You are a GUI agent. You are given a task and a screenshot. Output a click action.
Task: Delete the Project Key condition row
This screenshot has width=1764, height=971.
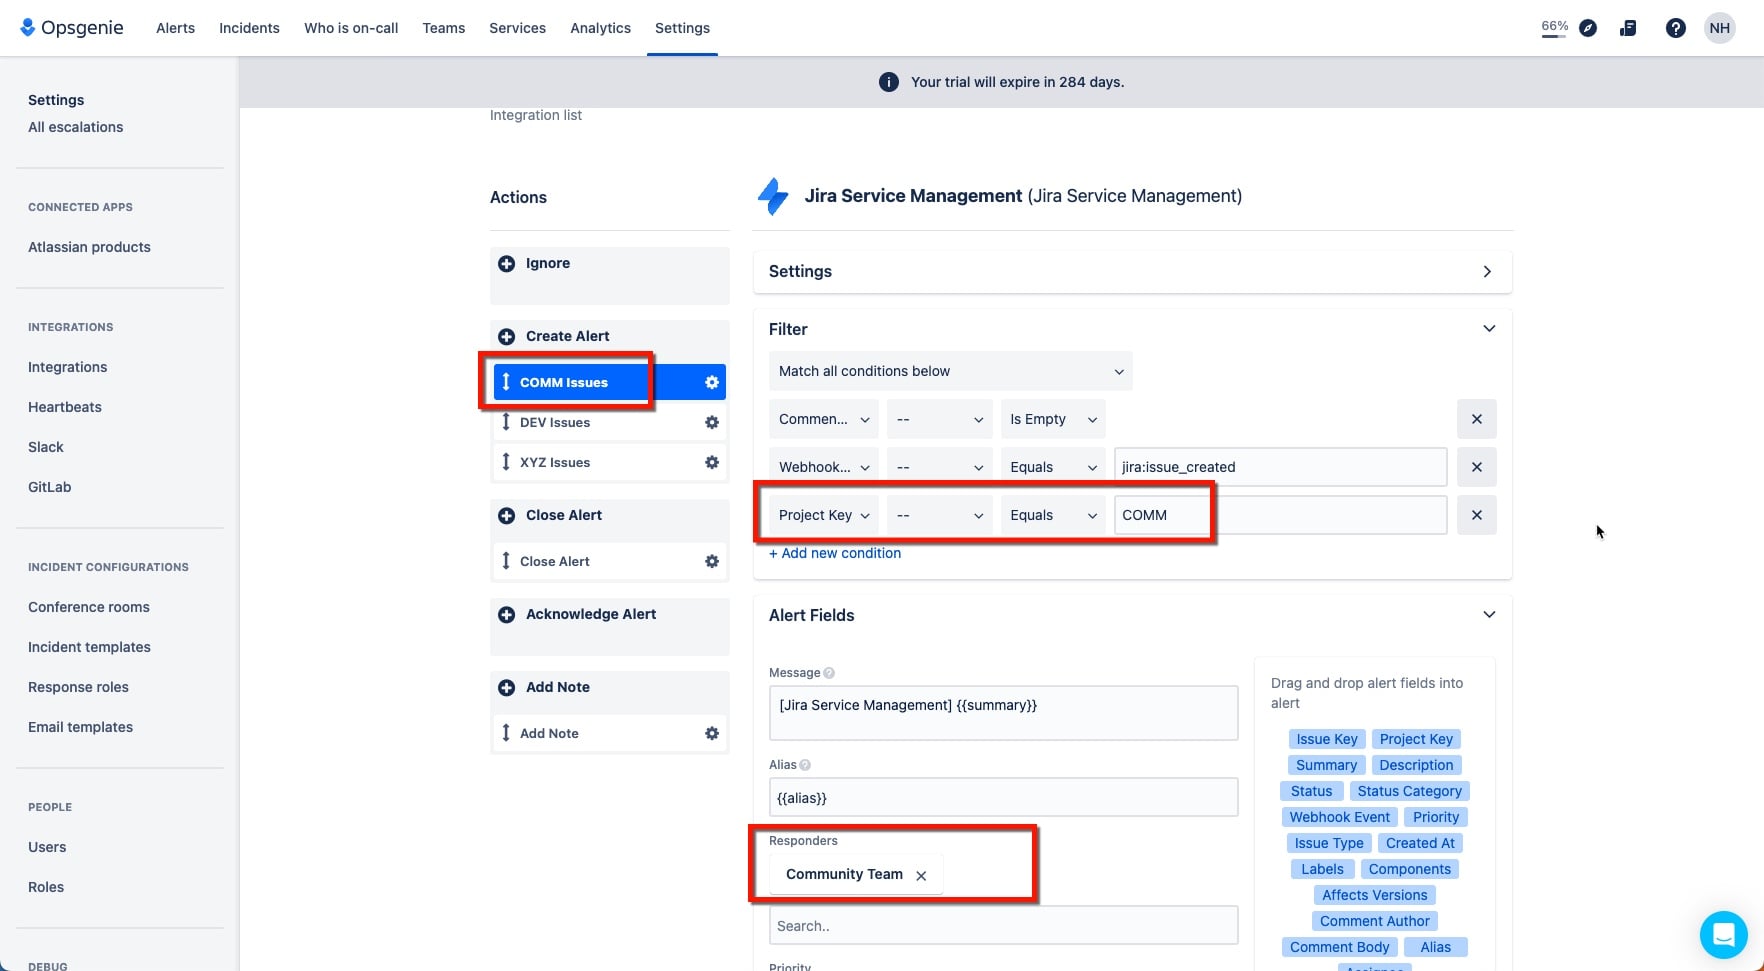[1477, 515]
